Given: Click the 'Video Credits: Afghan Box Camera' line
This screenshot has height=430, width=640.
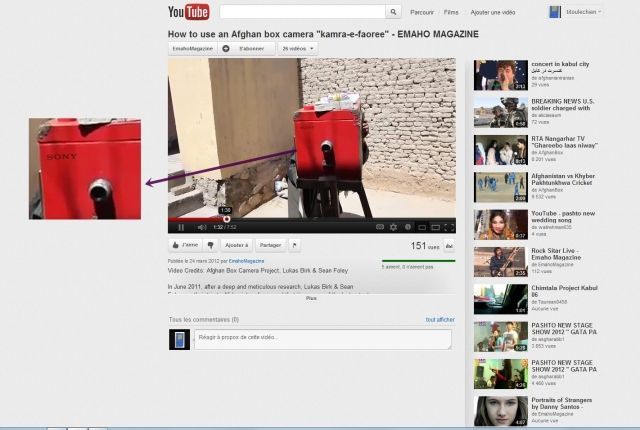Looking at the screenshot, I should [x=258, y=270].
